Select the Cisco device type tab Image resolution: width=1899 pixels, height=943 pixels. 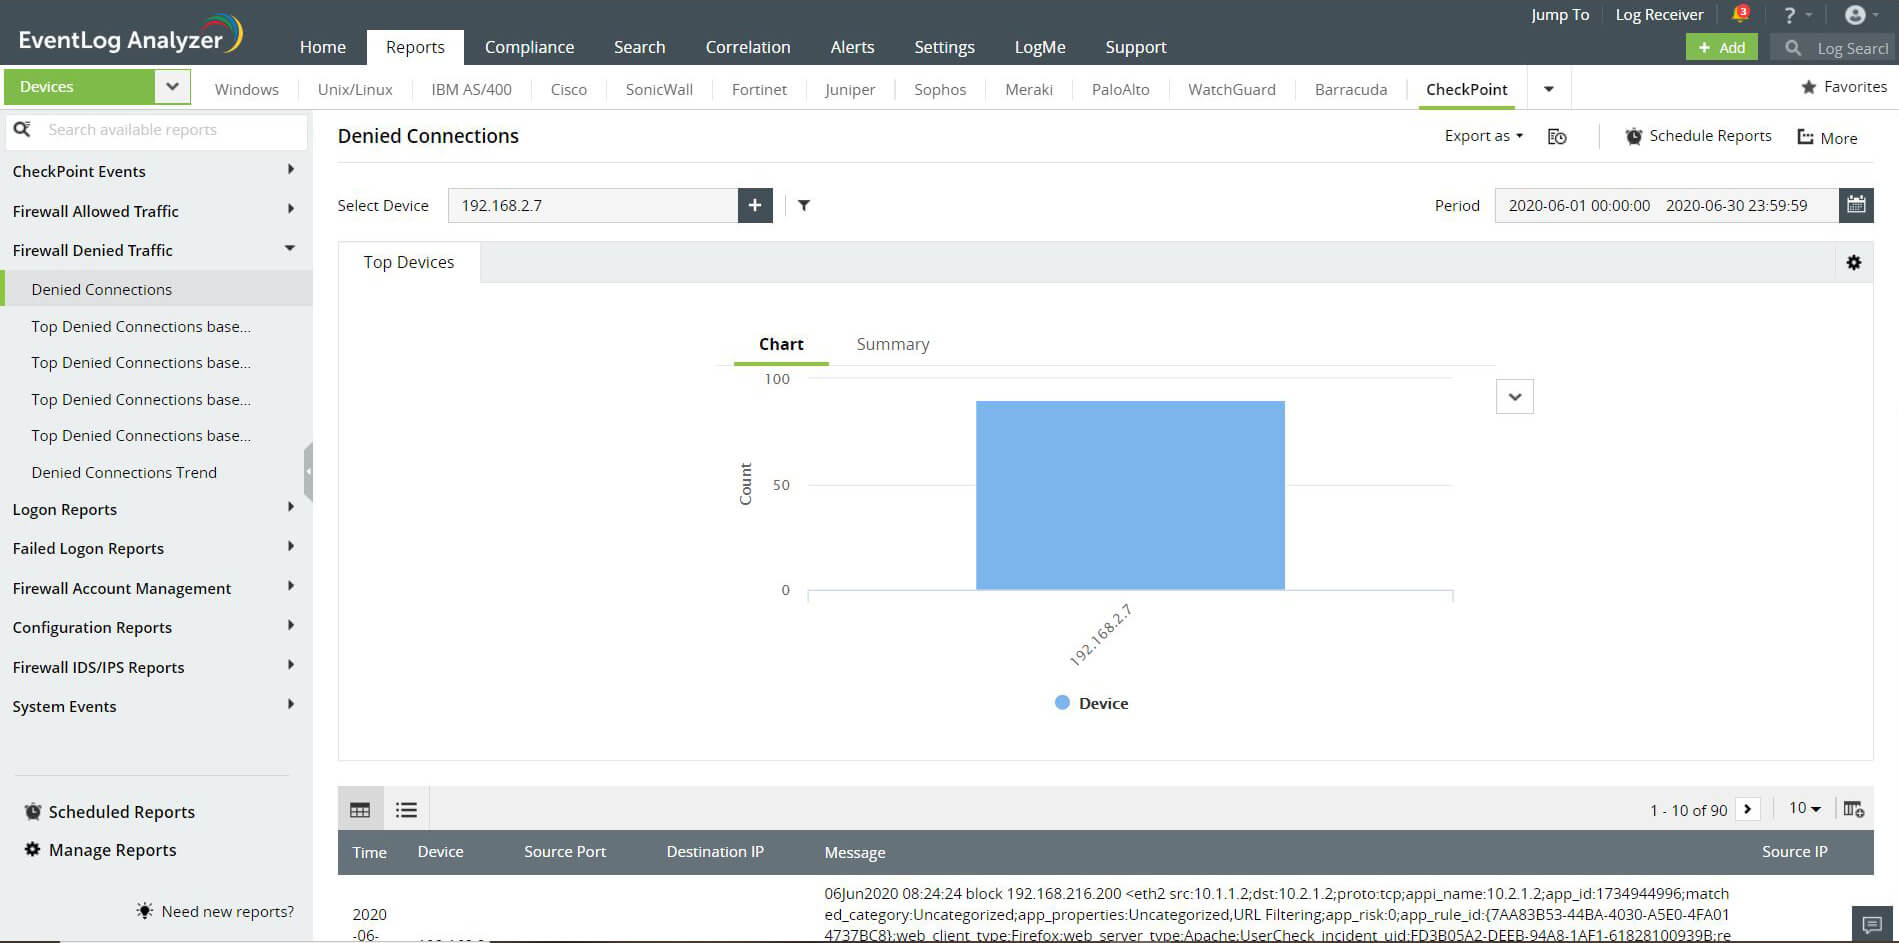tap(569, 89)
